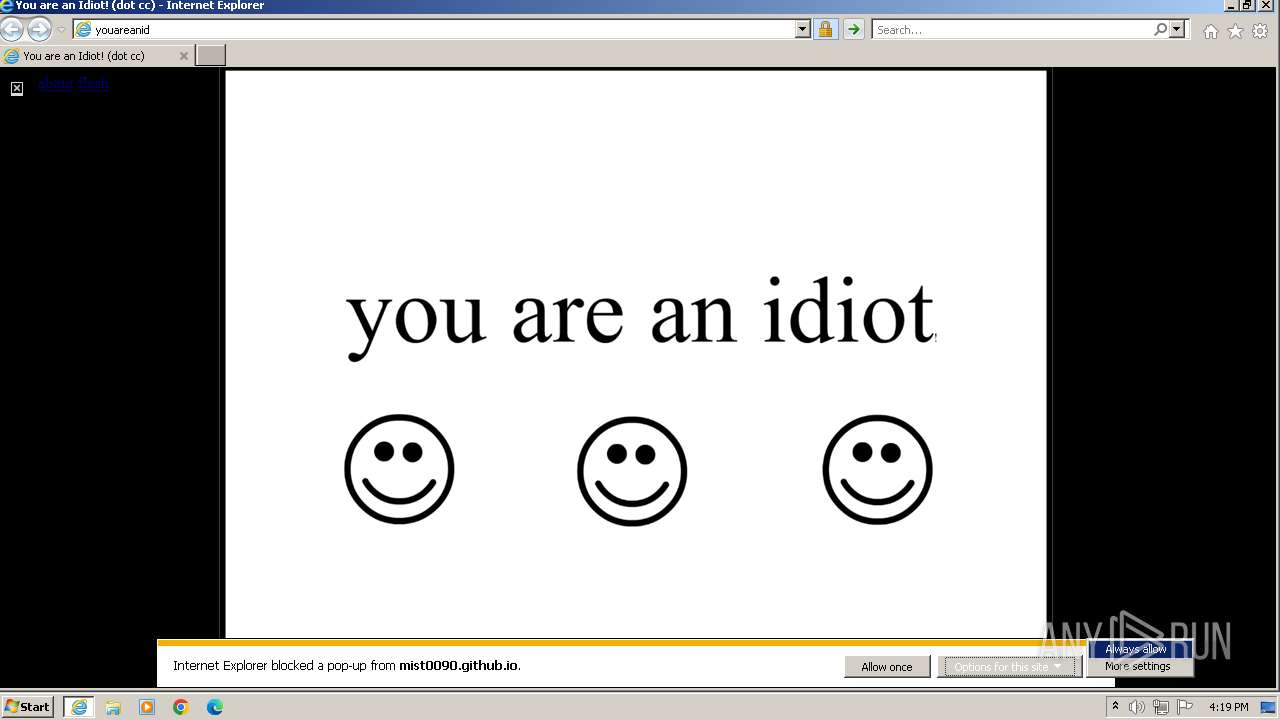
Task: Click the IE Forward navigation button
Action: 39,30
